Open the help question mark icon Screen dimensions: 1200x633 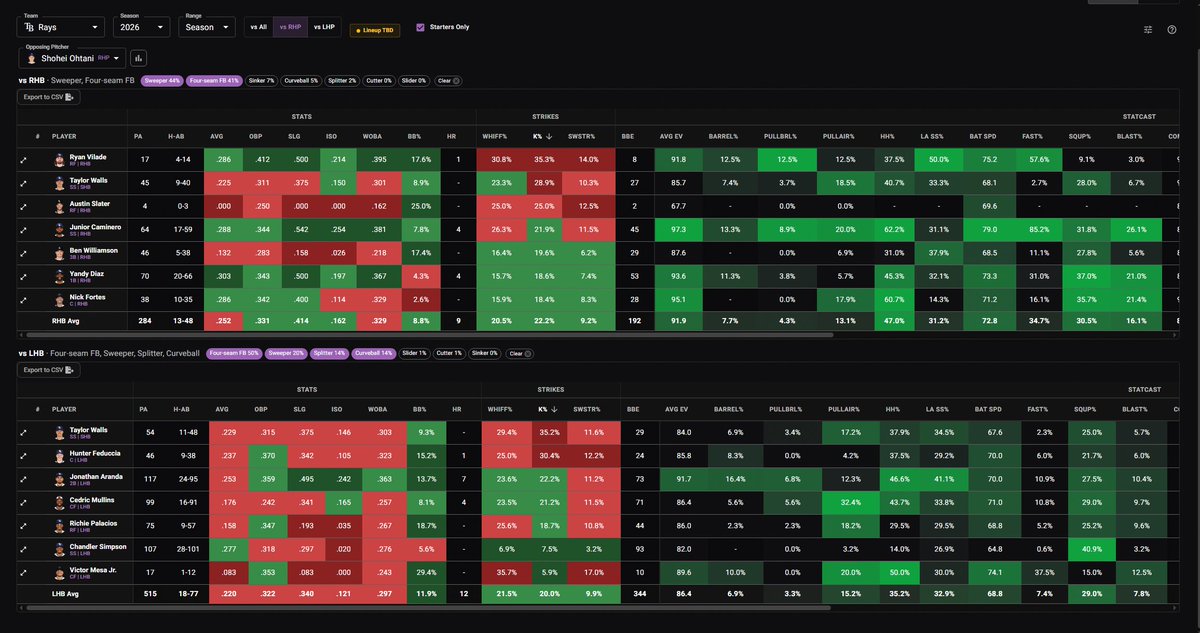[x=1172, y=29]
